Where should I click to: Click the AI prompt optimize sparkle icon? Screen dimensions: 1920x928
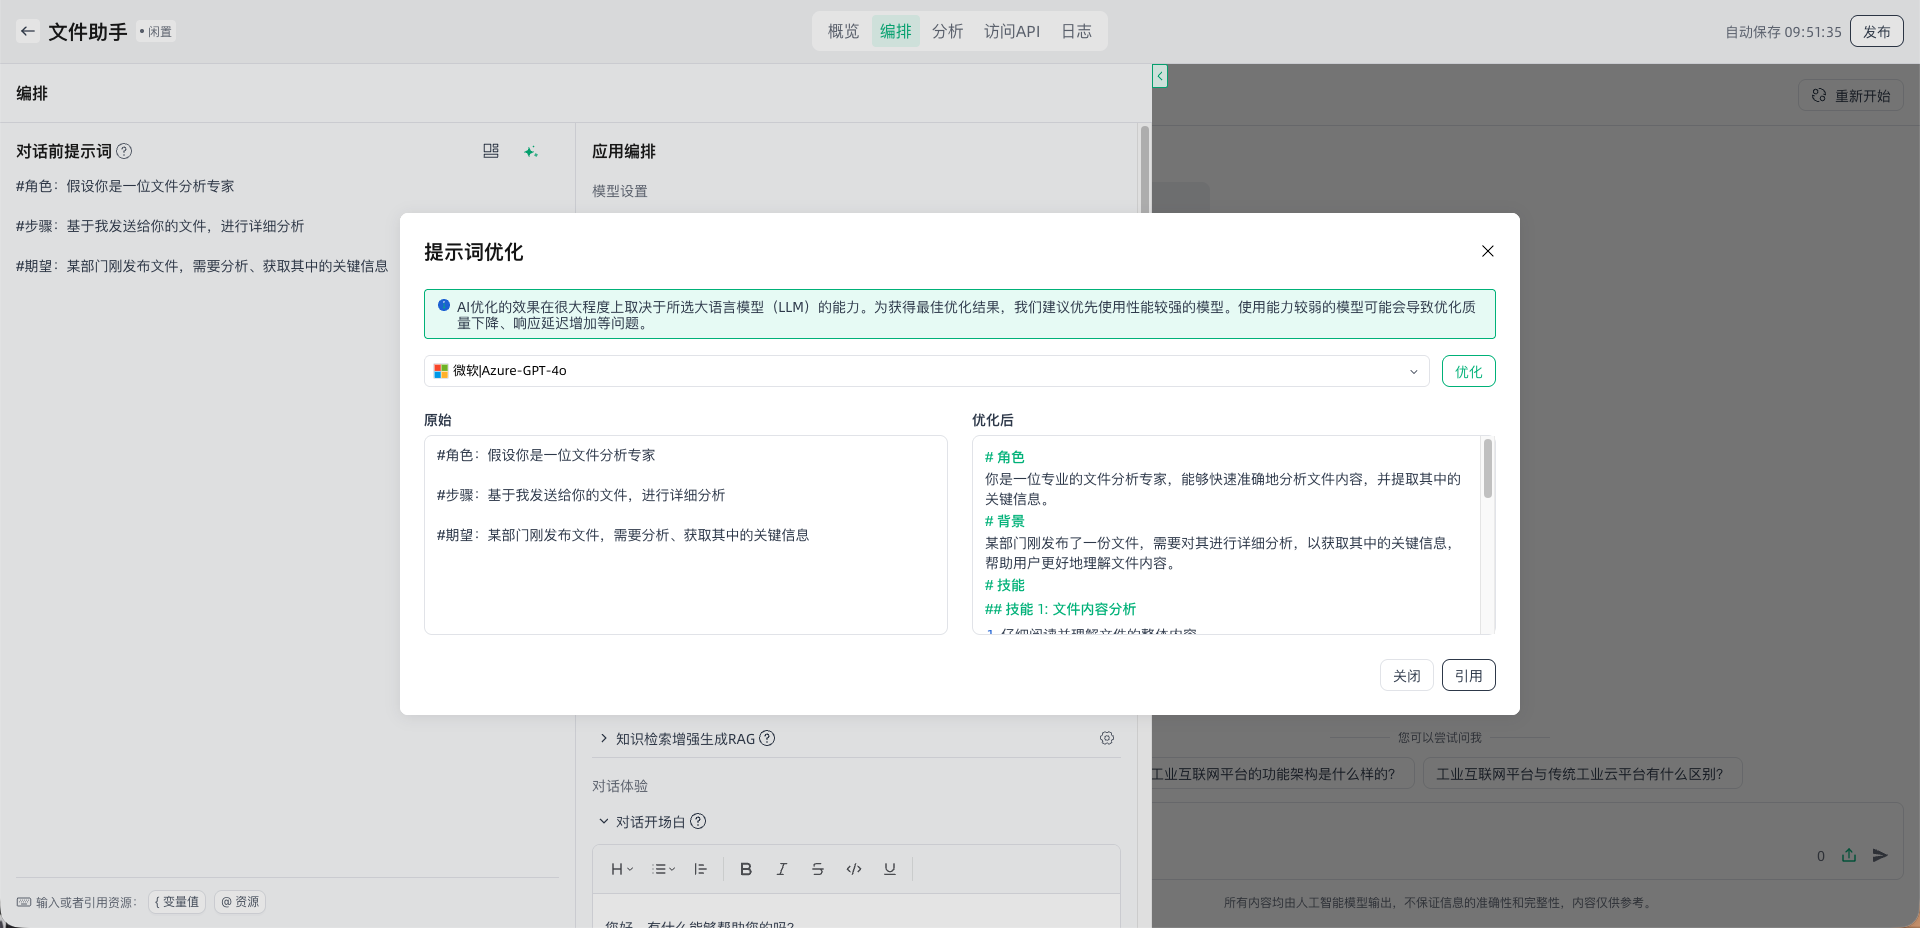click(530, 151)
